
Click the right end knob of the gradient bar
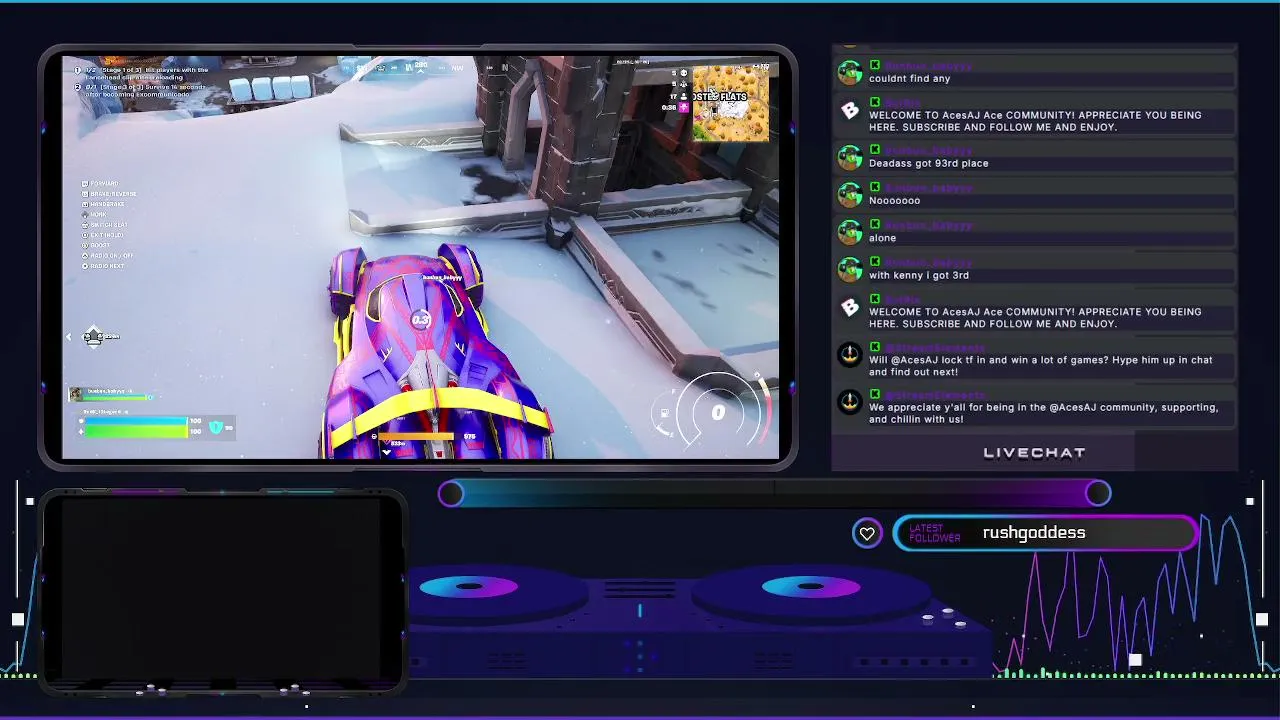tap(1098, 493)
